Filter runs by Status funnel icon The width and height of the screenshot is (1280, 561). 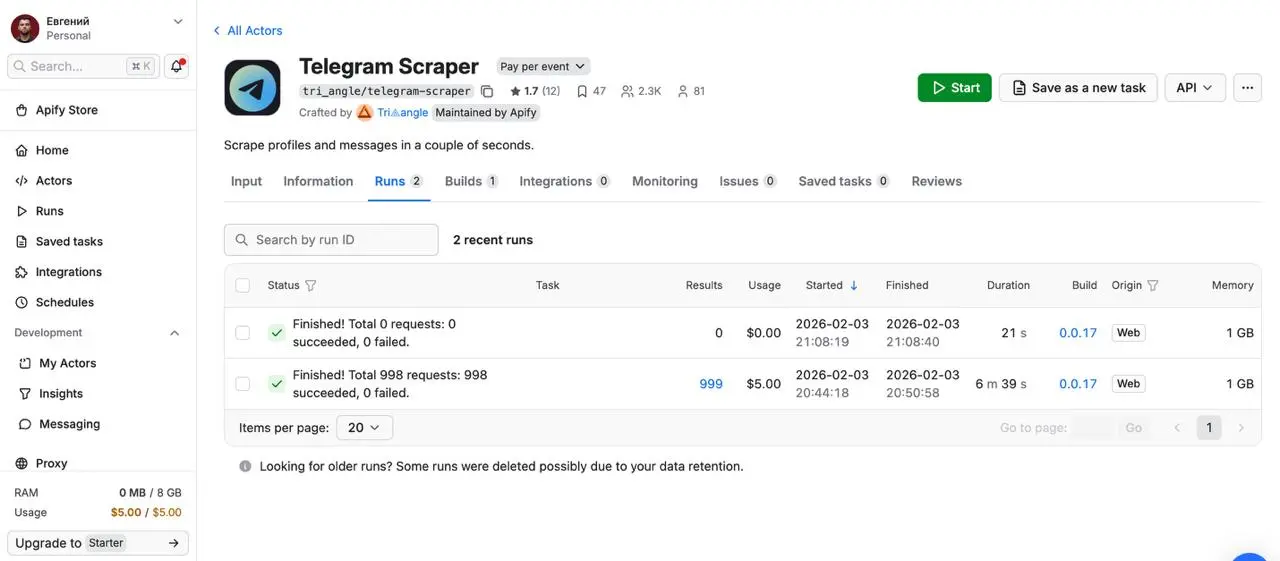tap(310, 286)
